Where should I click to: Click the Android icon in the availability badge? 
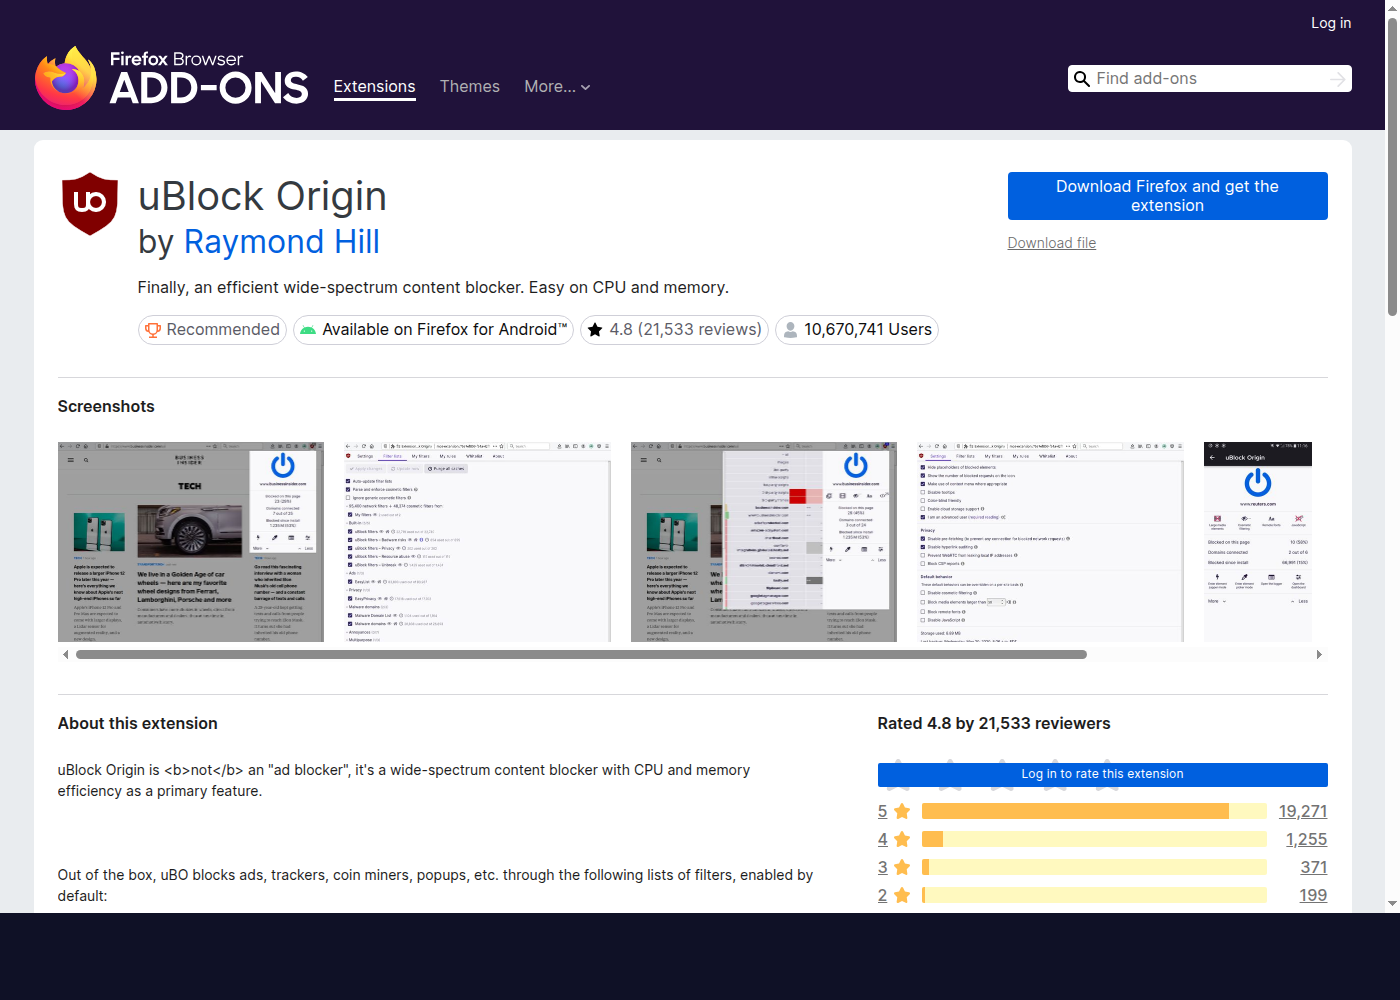pos(308,329)
